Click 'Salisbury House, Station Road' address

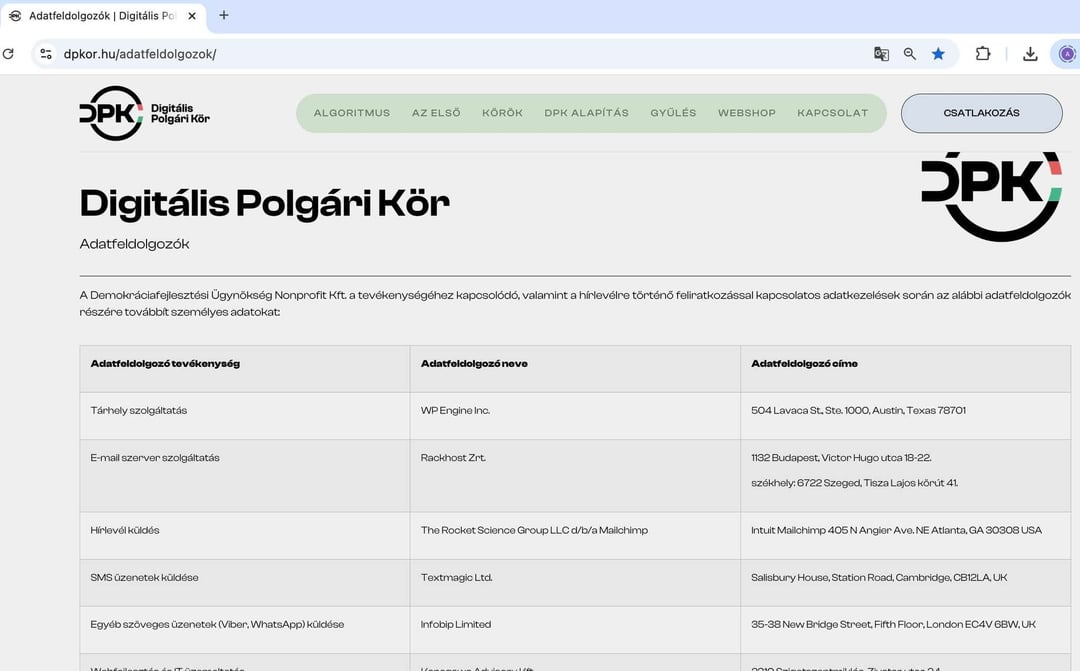tap(879, 577)
